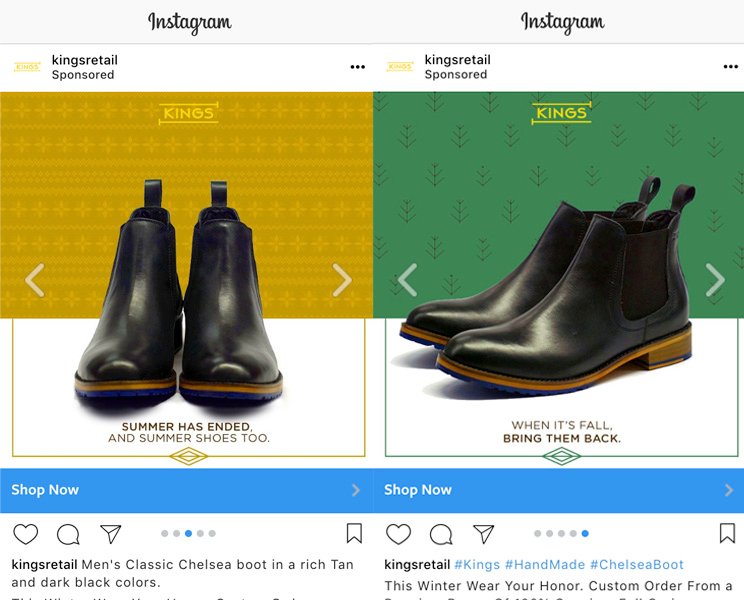Open comments on the left post
The width and height of the screenshot is (744, 600).
[68, 534]
